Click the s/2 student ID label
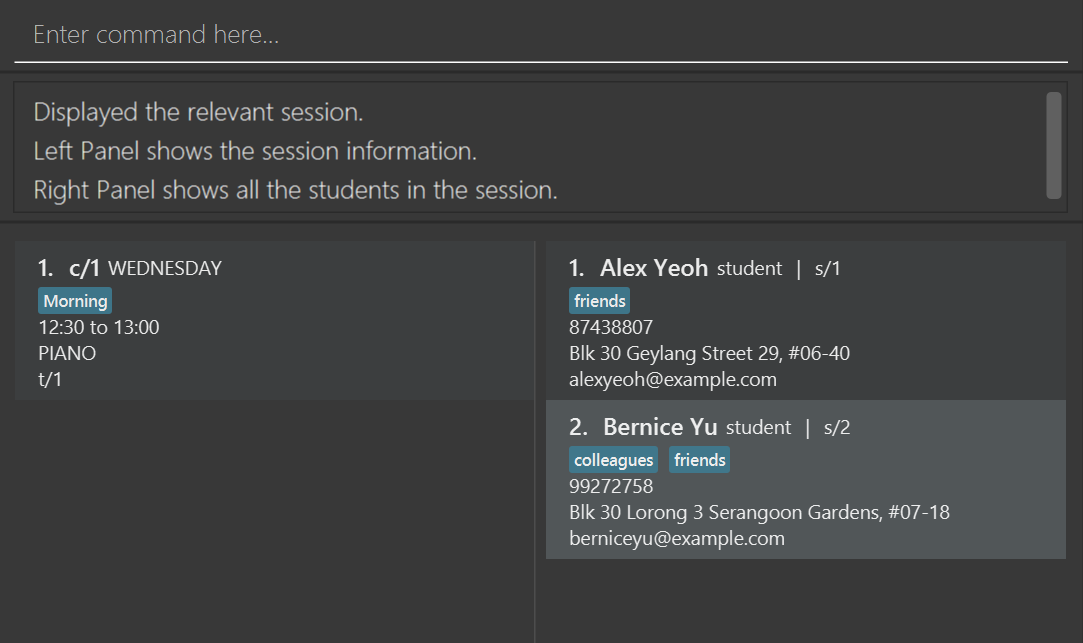 click(837, 428)
